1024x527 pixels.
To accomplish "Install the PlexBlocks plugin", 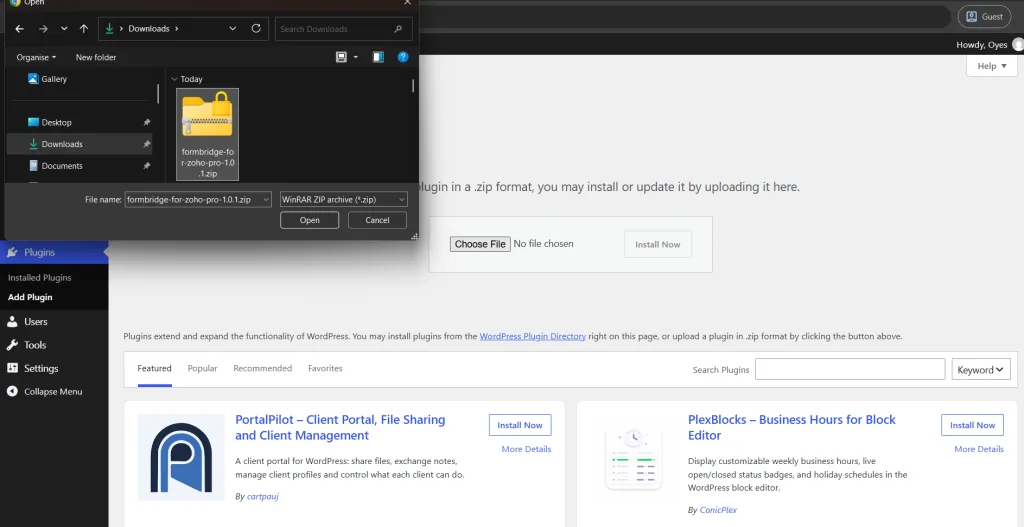I will (972, 425).
